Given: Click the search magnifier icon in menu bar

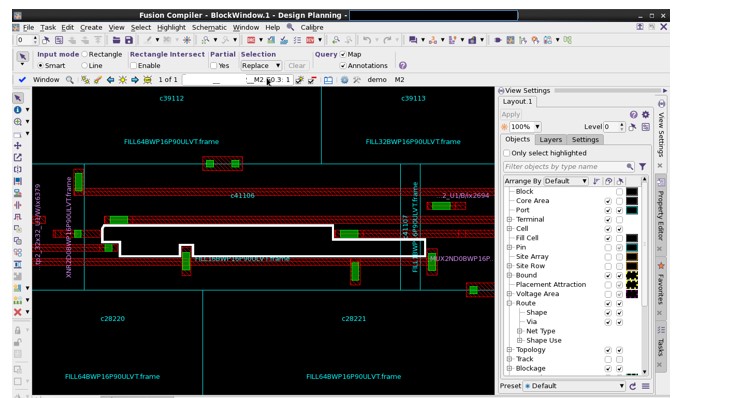Looking at the screenshot, I should click(x=290, y=27).
